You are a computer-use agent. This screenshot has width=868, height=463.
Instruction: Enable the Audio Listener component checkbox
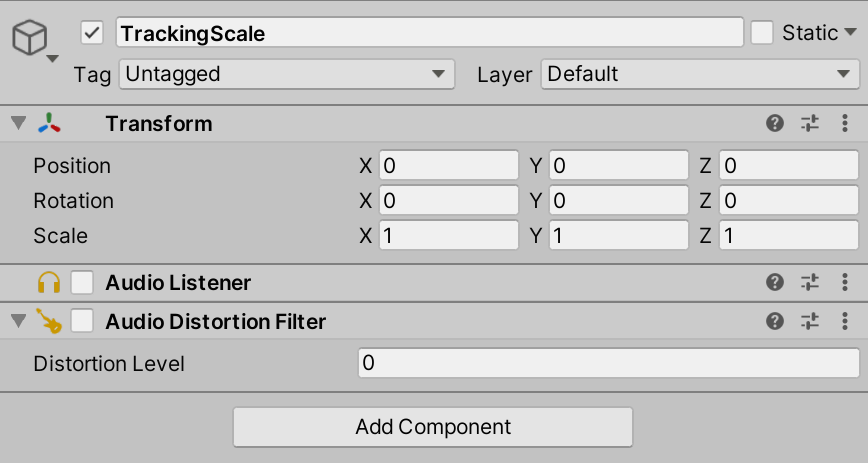tap(82, 283)
